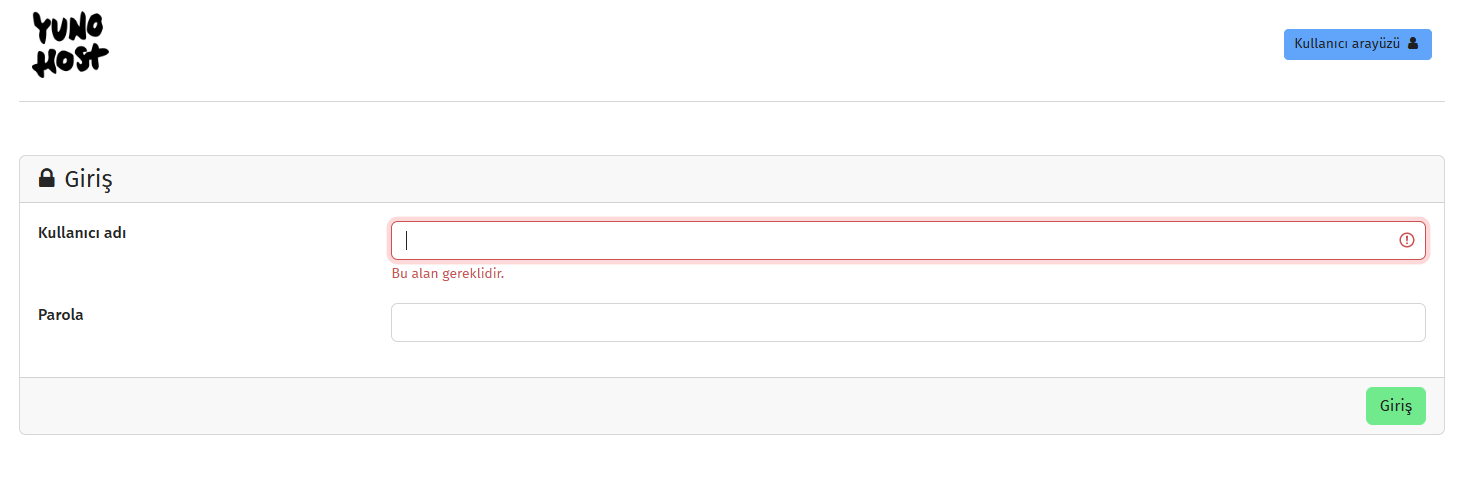This screenshot has width=1469, height=485.
Task: Click the red exclamation error icon
Action: pyautogui.click(x=1407, y=240)
